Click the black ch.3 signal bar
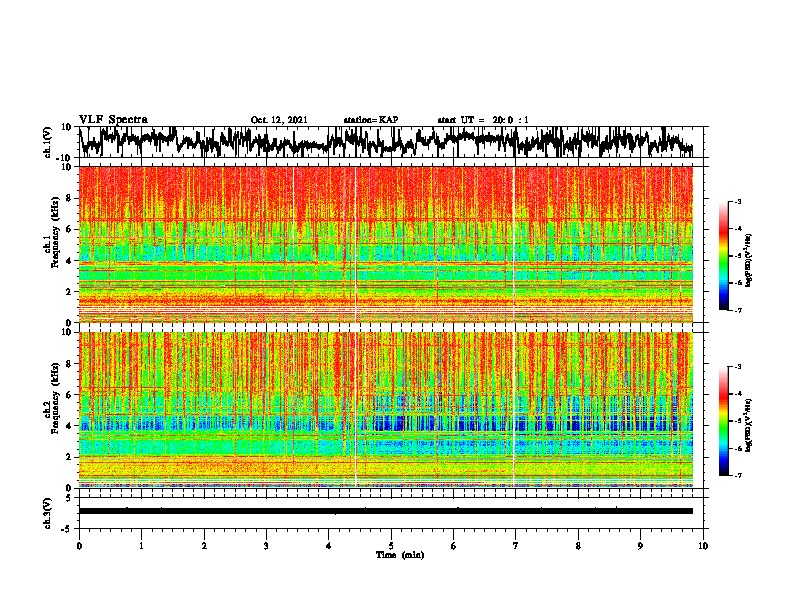Screen dimensions: 792x612 [x=385, y=511]
